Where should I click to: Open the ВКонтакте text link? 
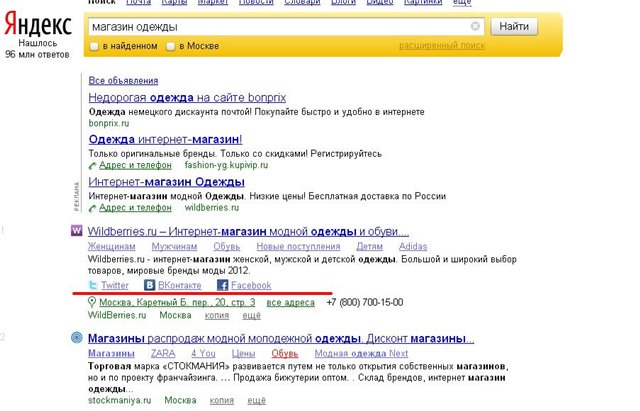[x=180, y=285]
